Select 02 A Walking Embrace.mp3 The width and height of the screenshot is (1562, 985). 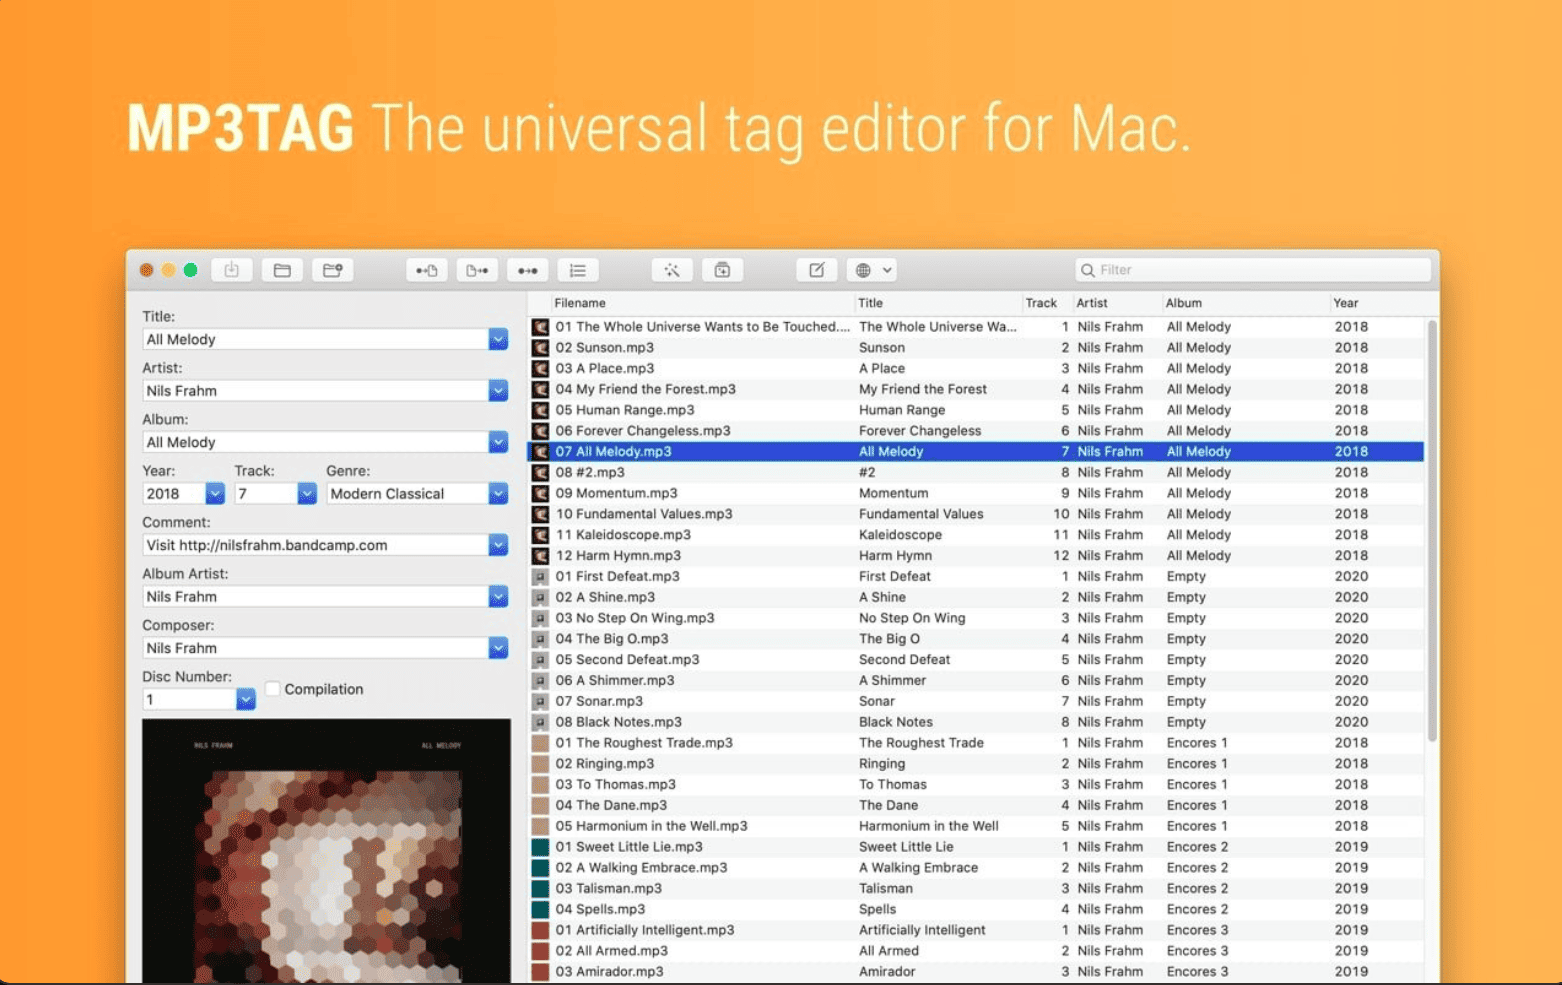pos(976,868)
